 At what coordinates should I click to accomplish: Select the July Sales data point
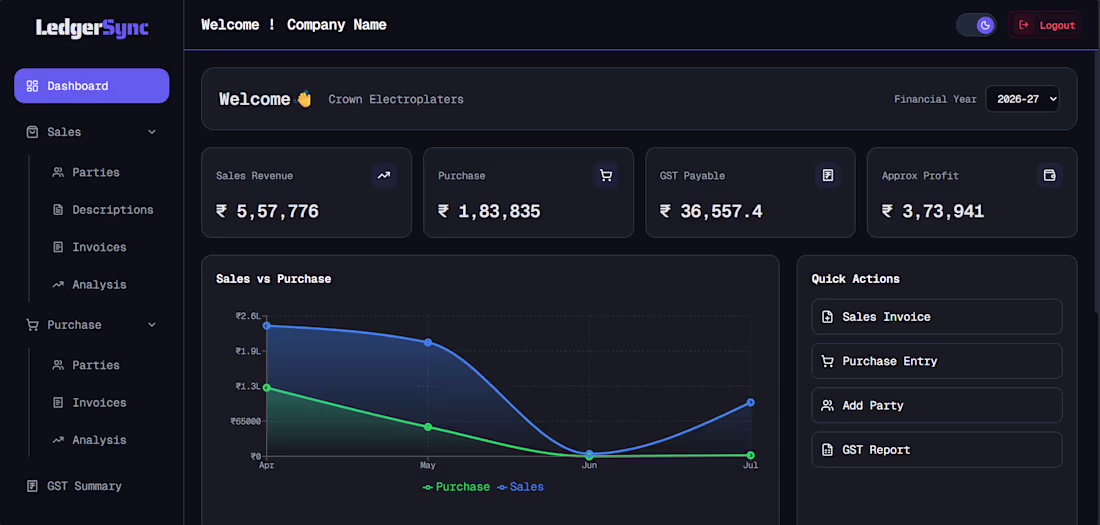coord(751,402)
